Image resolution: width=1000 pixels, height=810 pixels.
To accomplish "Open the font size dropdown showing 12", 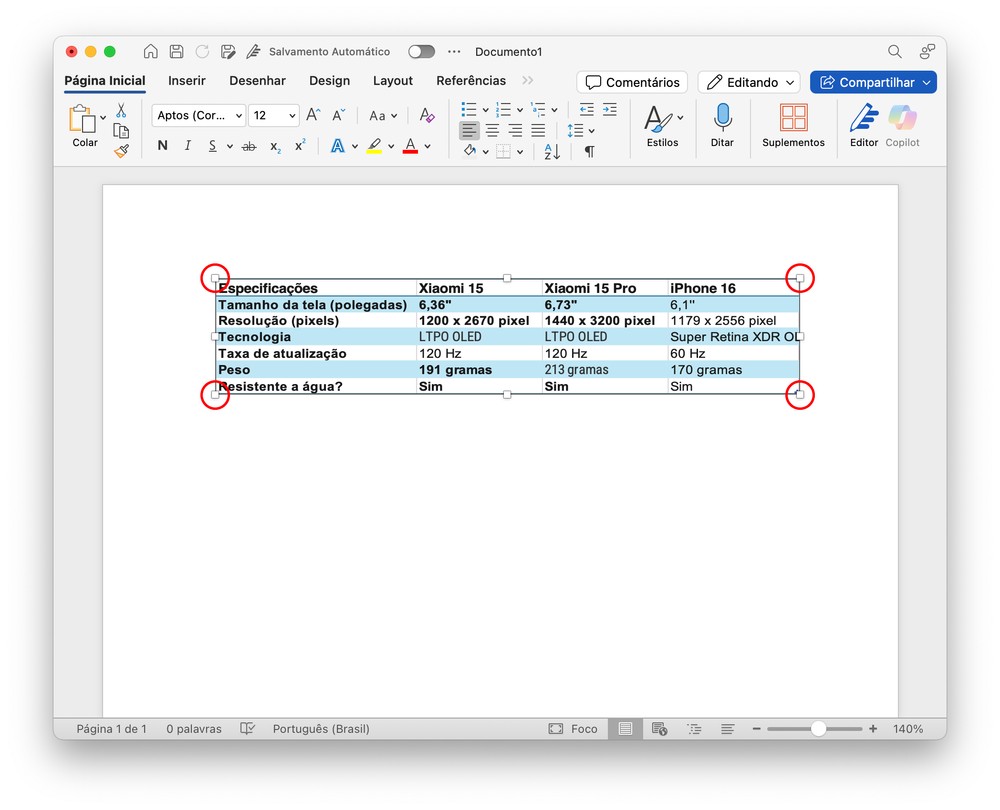I will [273, 116].
